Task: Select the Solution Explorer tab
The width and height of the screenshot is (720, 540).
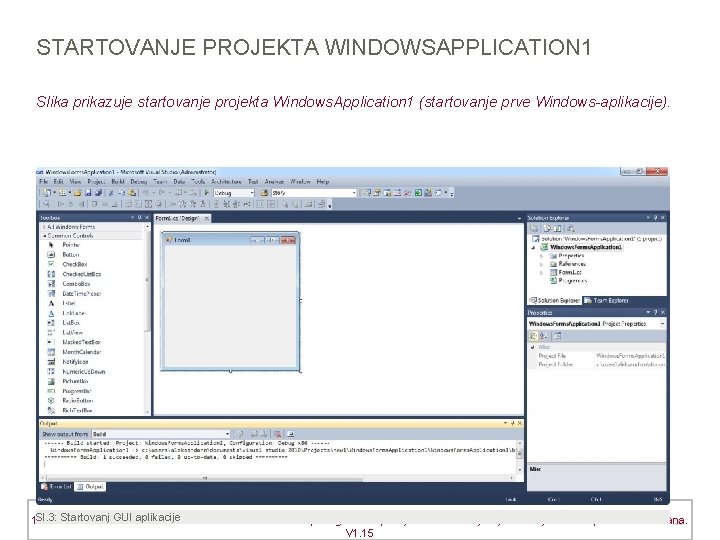Action: [555, 301]
